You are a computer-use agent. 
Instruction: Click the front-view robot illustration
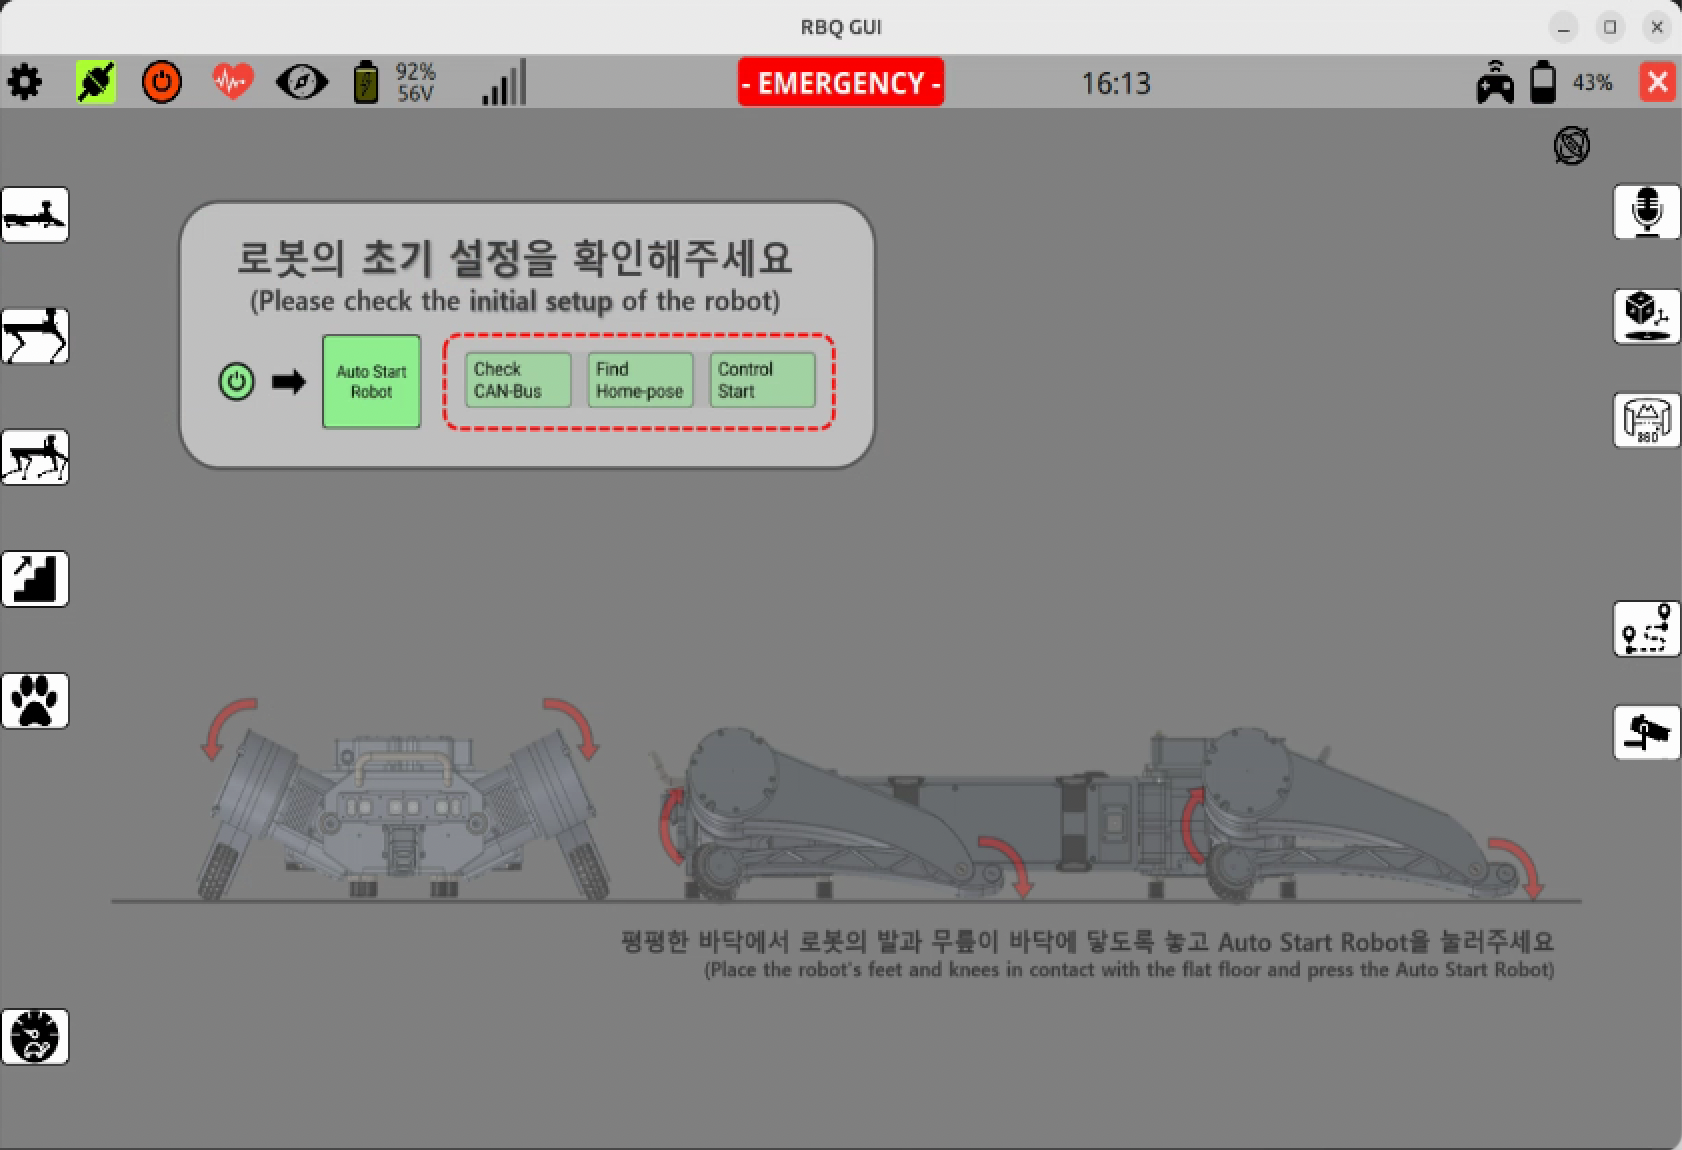click(404, 800)
